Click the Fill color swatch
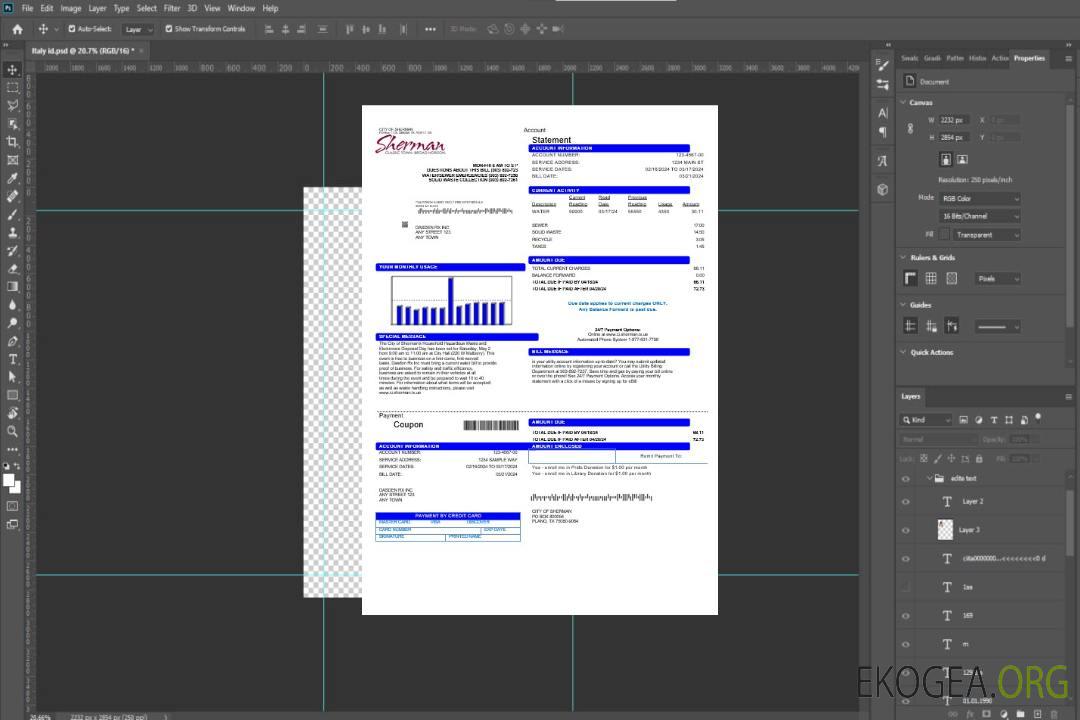1080x720 pixels. pyautogui.click(x=945, y=235)
